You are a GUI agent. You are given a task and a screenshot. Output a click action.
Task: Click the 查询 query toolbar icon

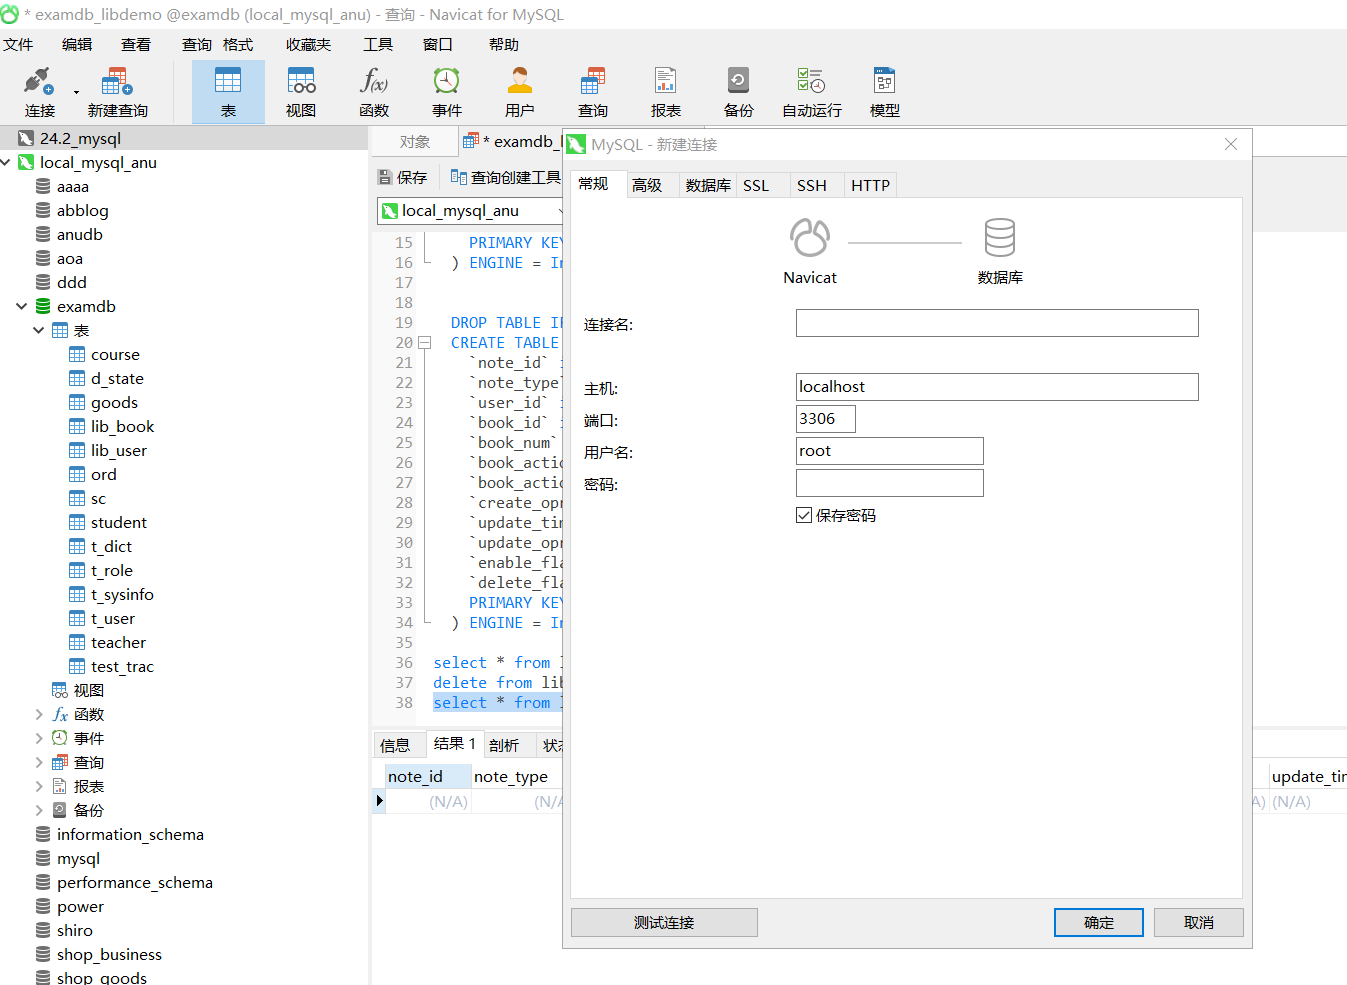coord(593,92)
